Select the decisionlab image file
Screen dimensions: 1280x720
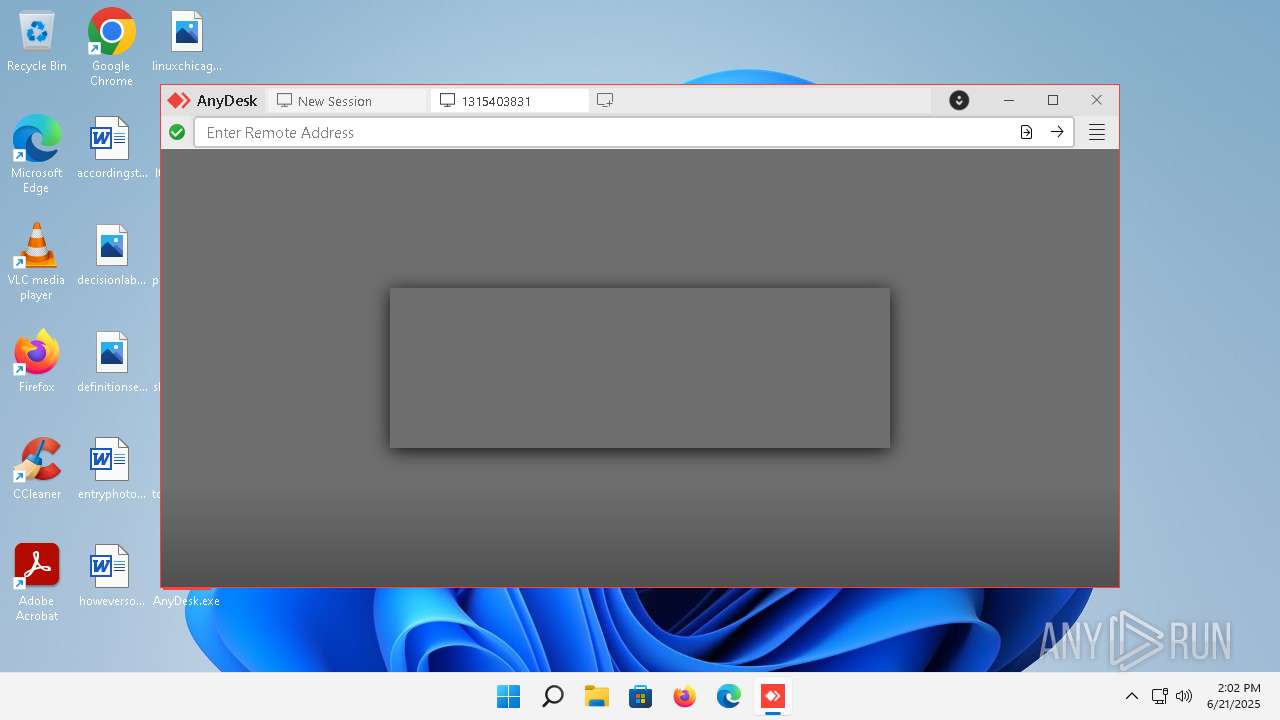tap(111, 255)
